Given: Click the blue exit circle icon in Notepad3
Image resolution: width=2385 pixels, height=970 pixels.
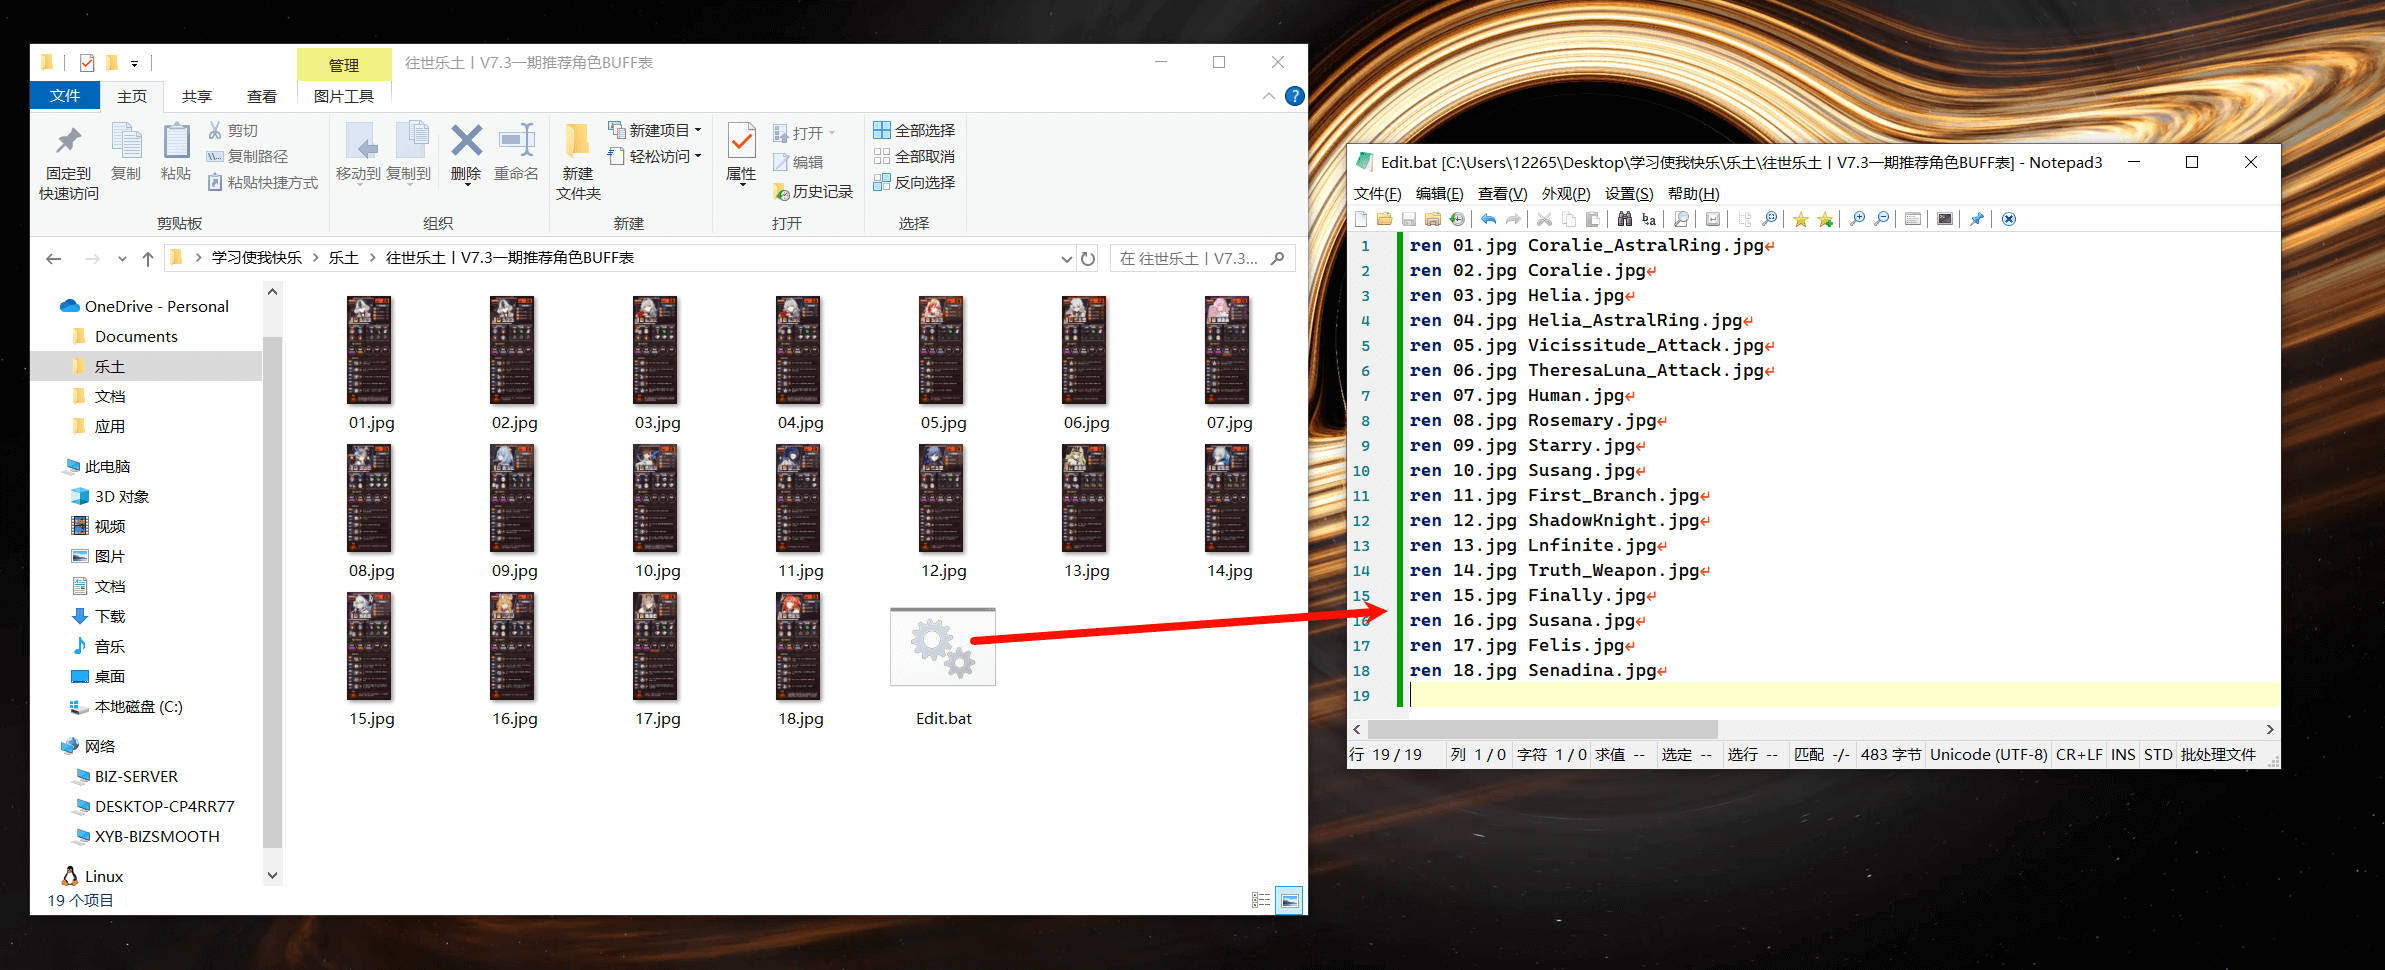Looking at the screenshot, I should point(2009,219).
